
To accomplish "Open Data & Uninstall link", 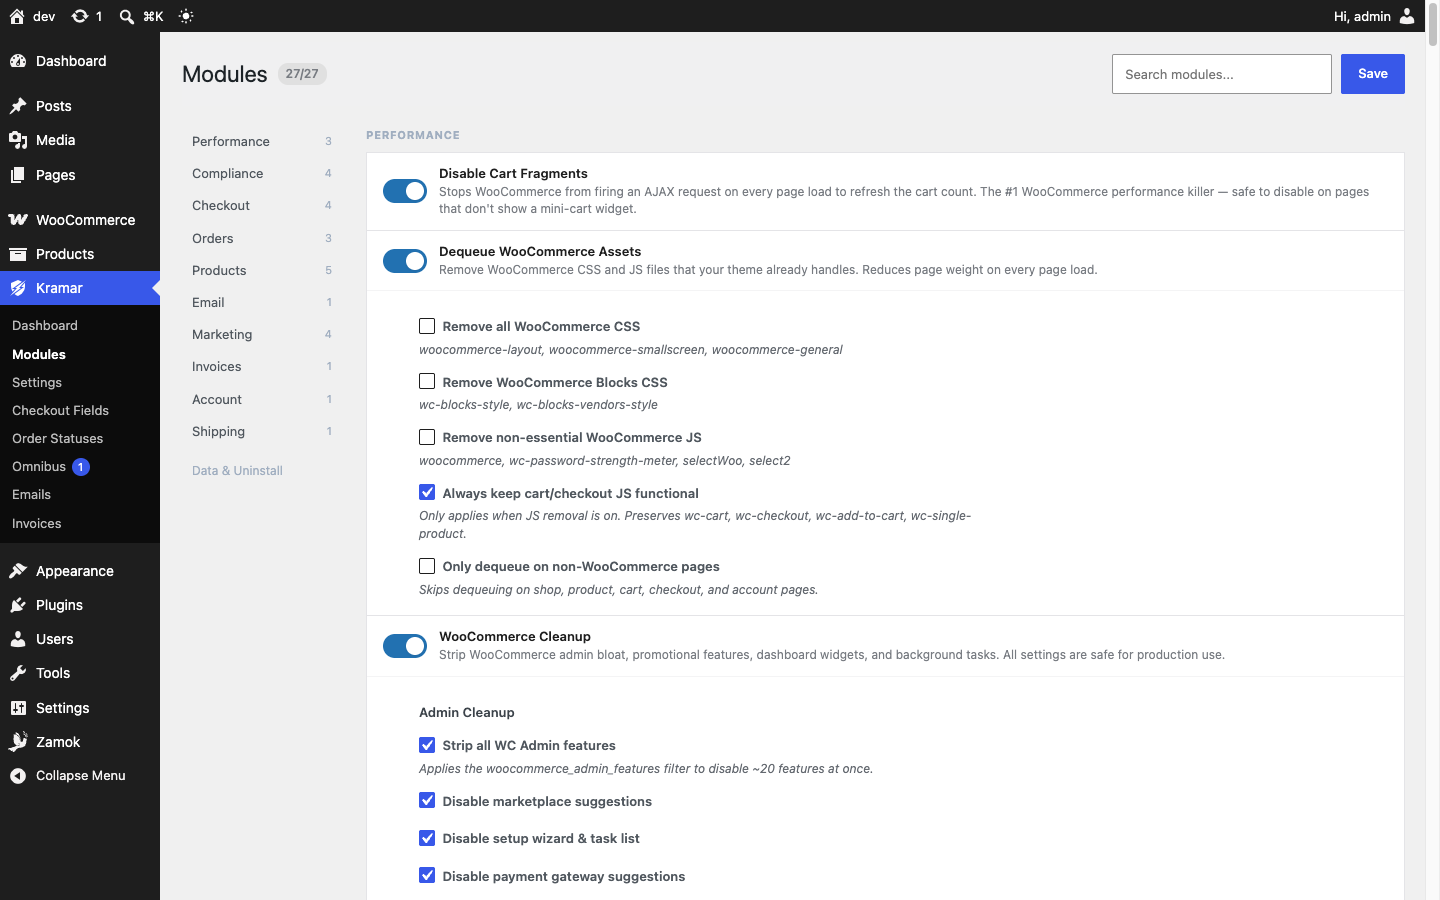I will [237, 470].
